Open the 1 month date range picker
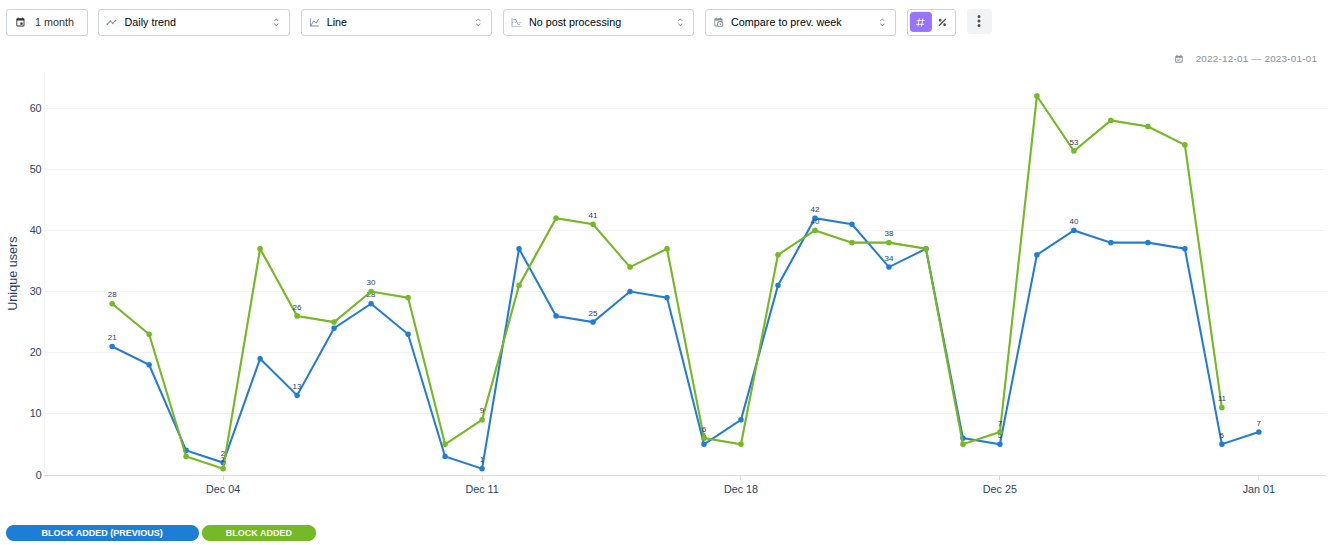The image size is (1331, 545). pos(47,22)
